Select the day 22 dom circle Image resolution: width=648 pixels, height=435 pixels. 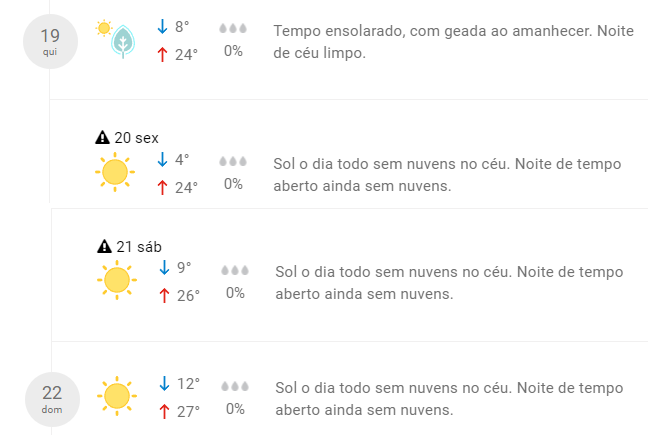pos(50,396)
